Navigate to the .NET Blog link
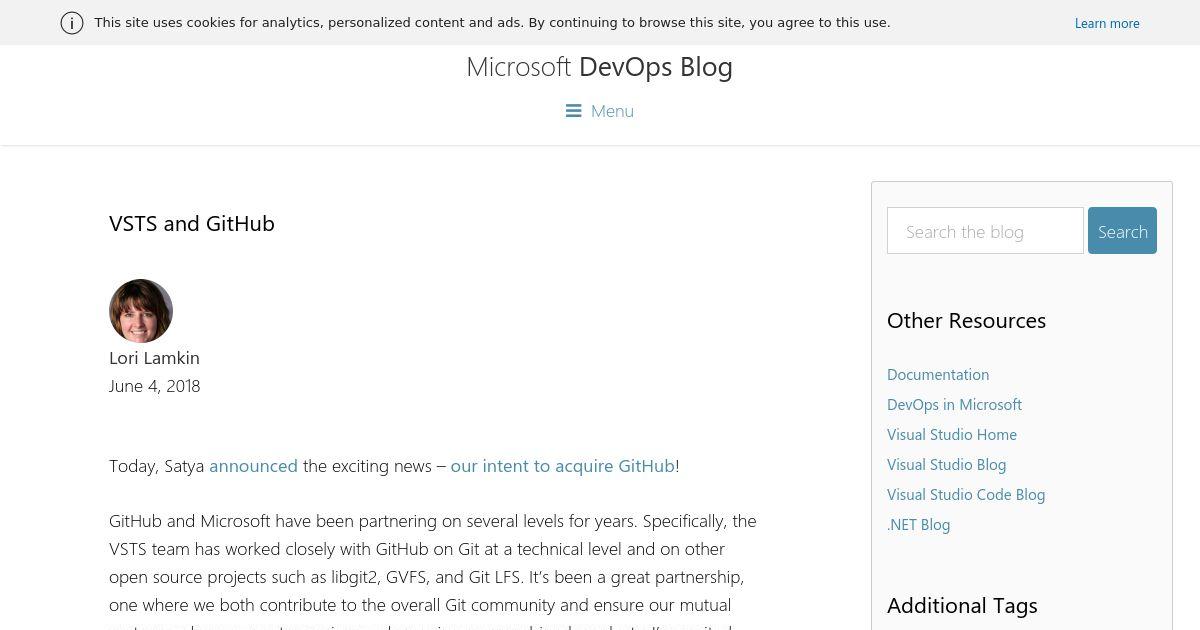The image size is (1200, 630). 918,525
